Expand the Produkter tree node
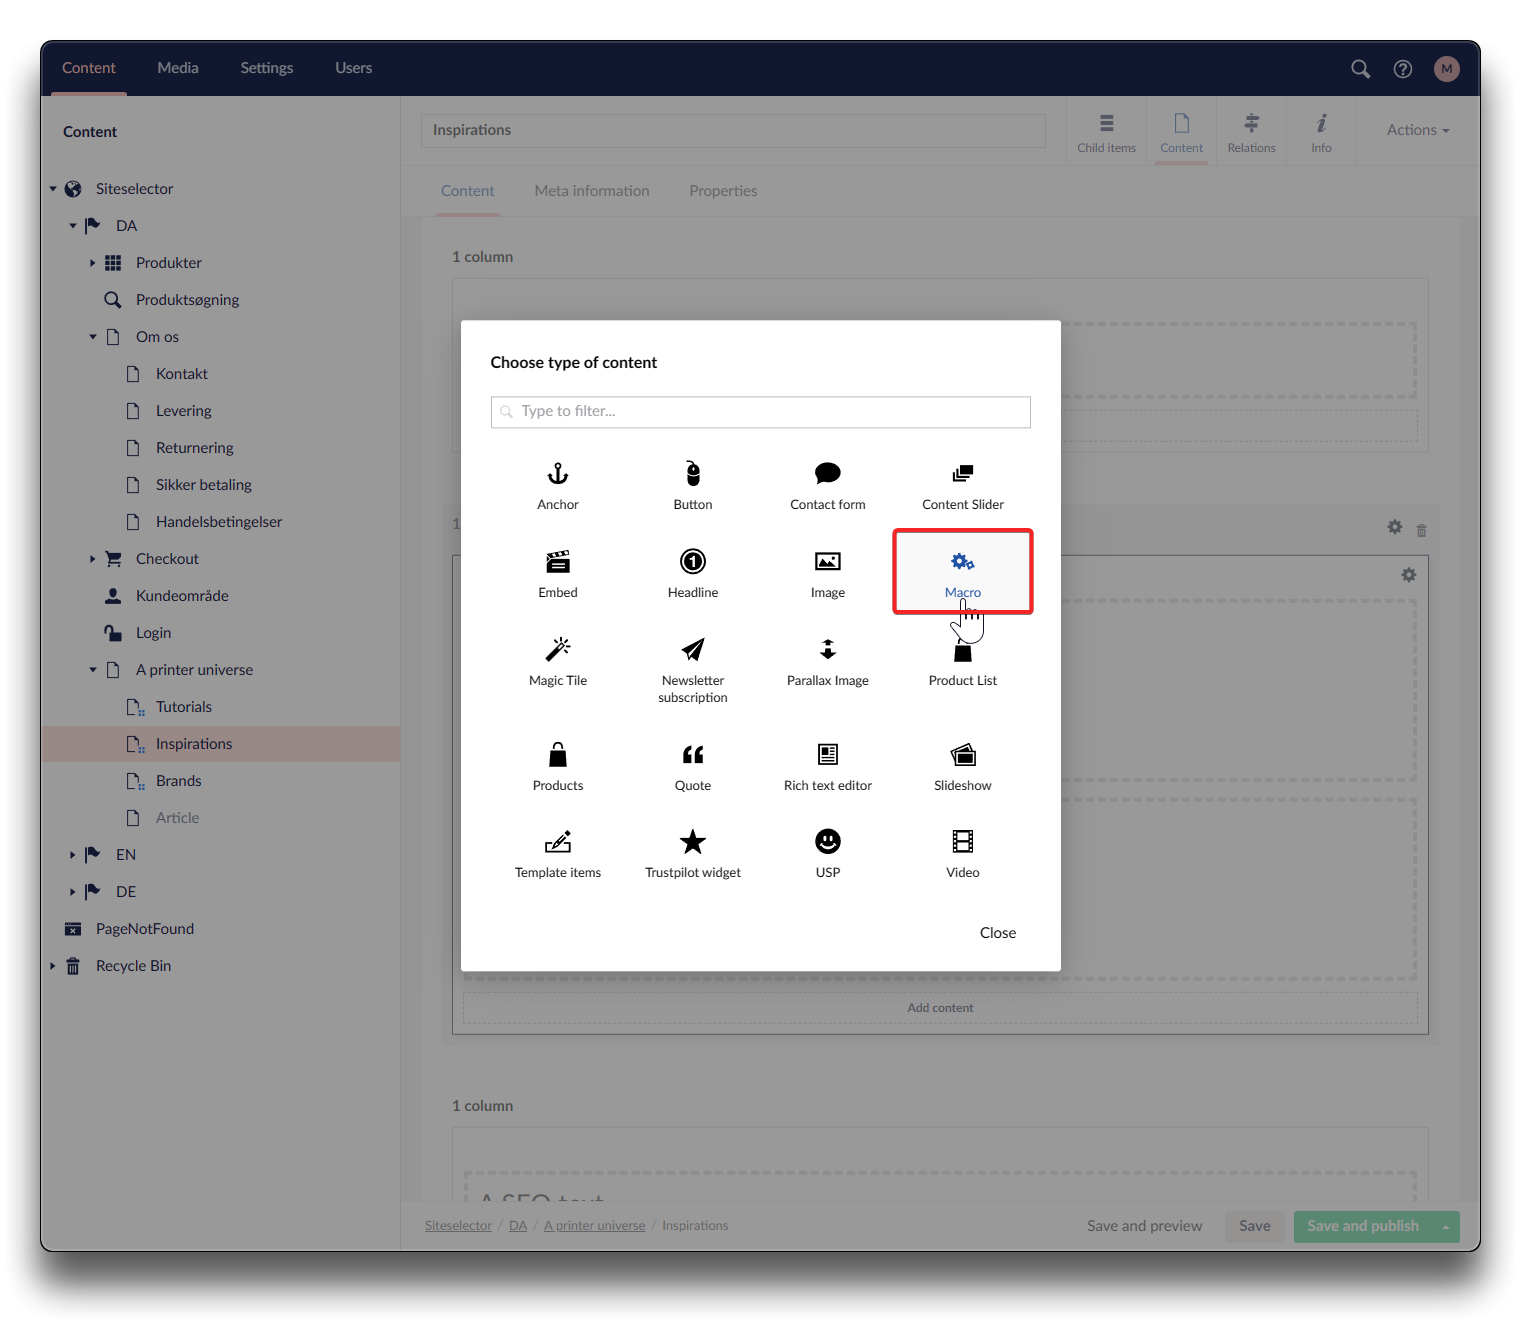Screen dimensions: 1521x1324 (93, 263)
